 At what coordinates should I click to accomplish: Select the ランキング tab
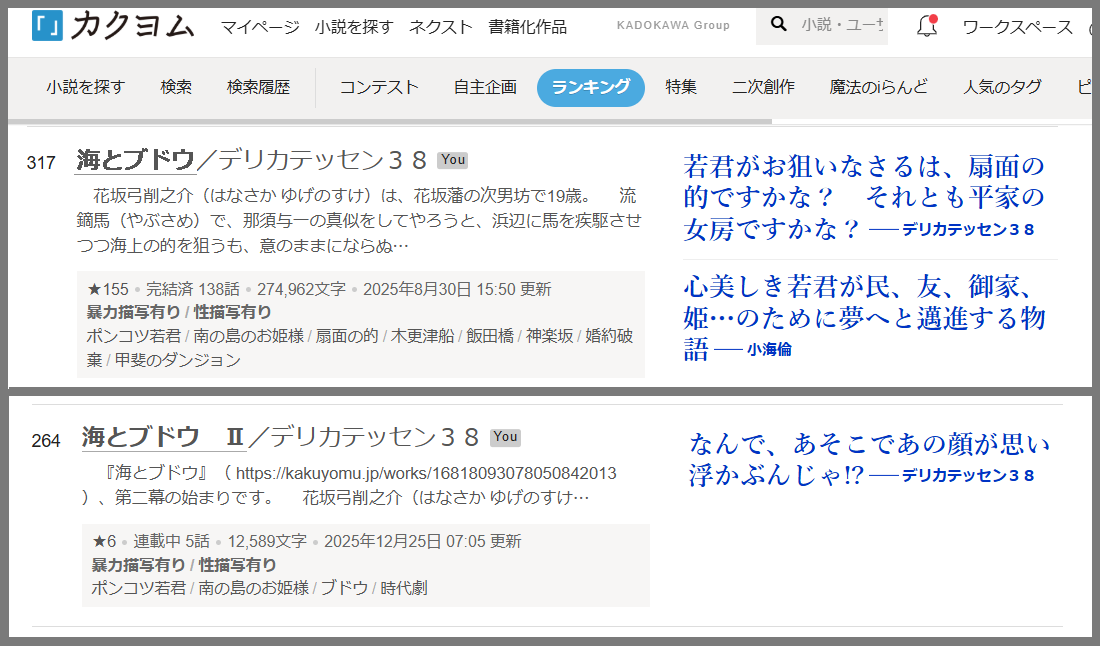coord(590,87)
